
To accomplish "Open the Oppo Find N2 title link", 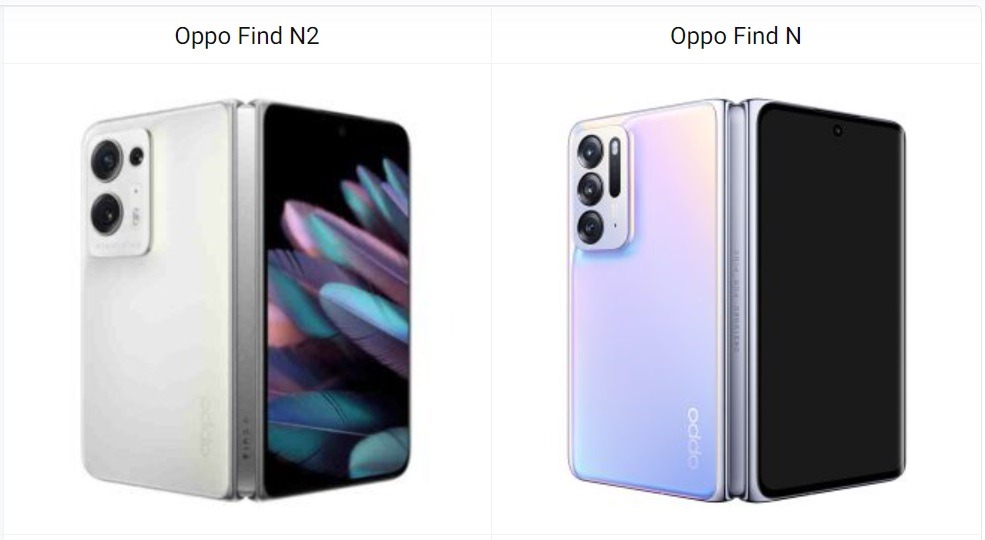I will point(247,36).
